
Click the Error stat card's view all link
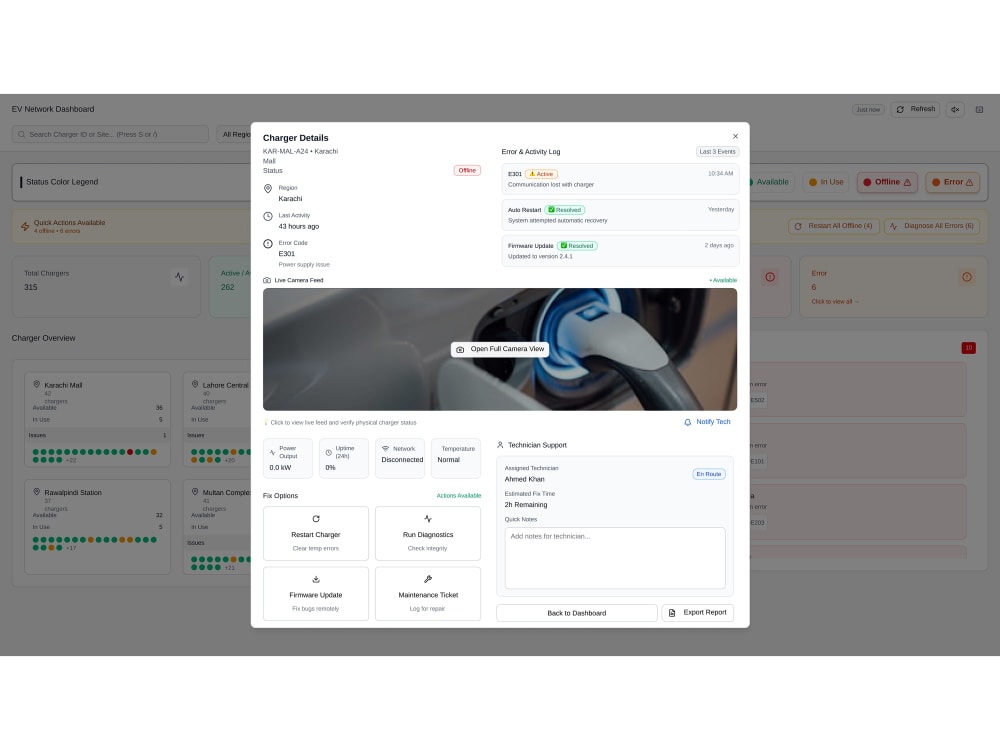click(x=834, y=302)
